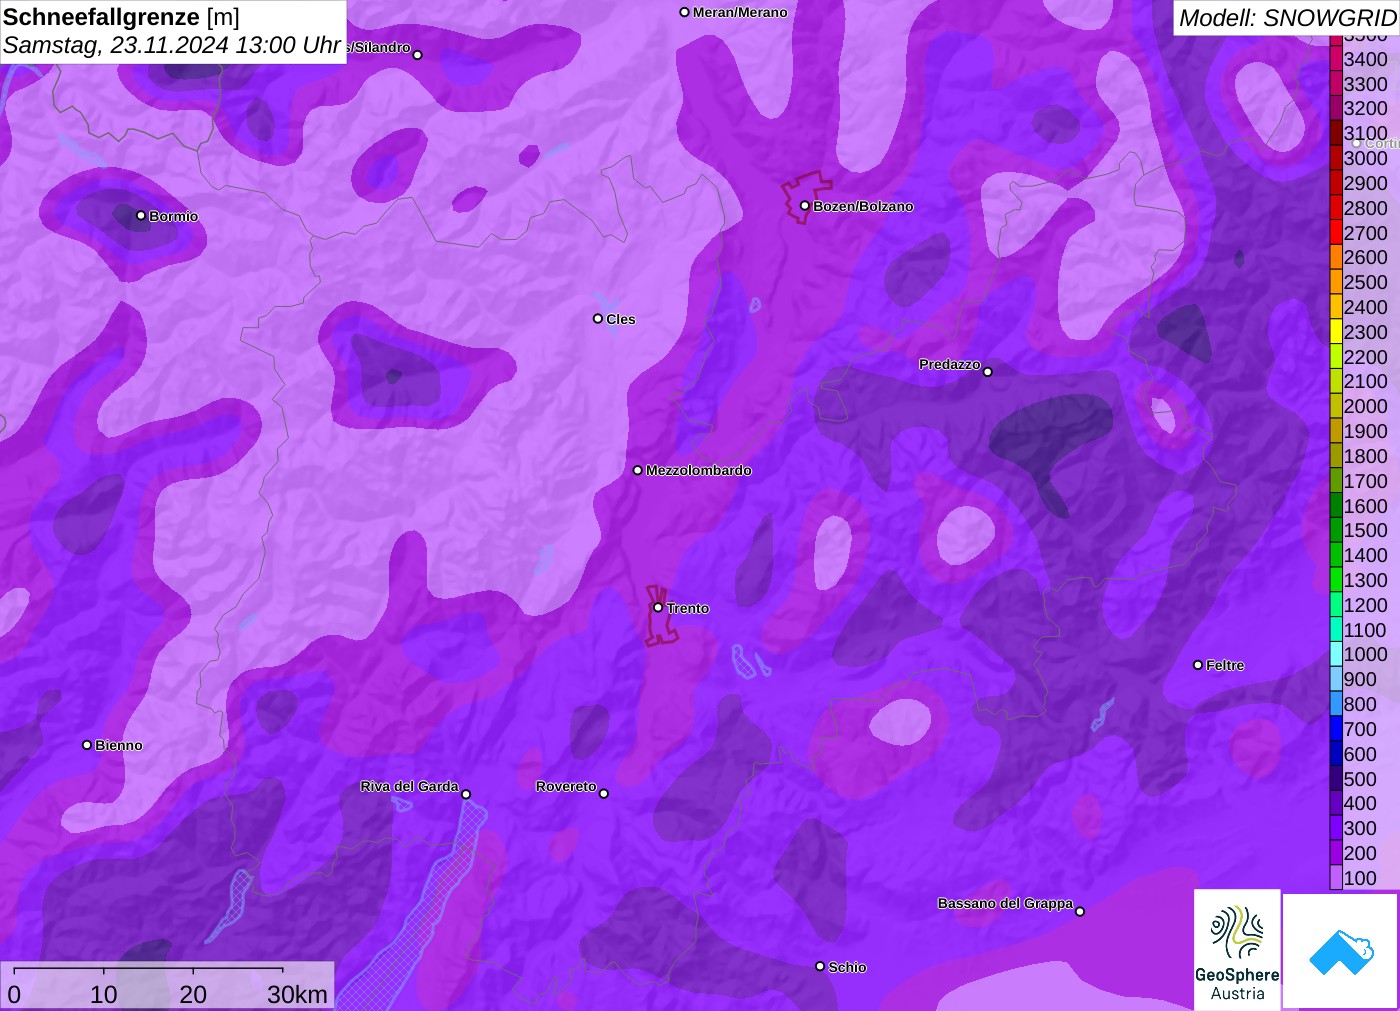
Task: Pick the 200 m legend color swatch
Action: (1336, 853)
